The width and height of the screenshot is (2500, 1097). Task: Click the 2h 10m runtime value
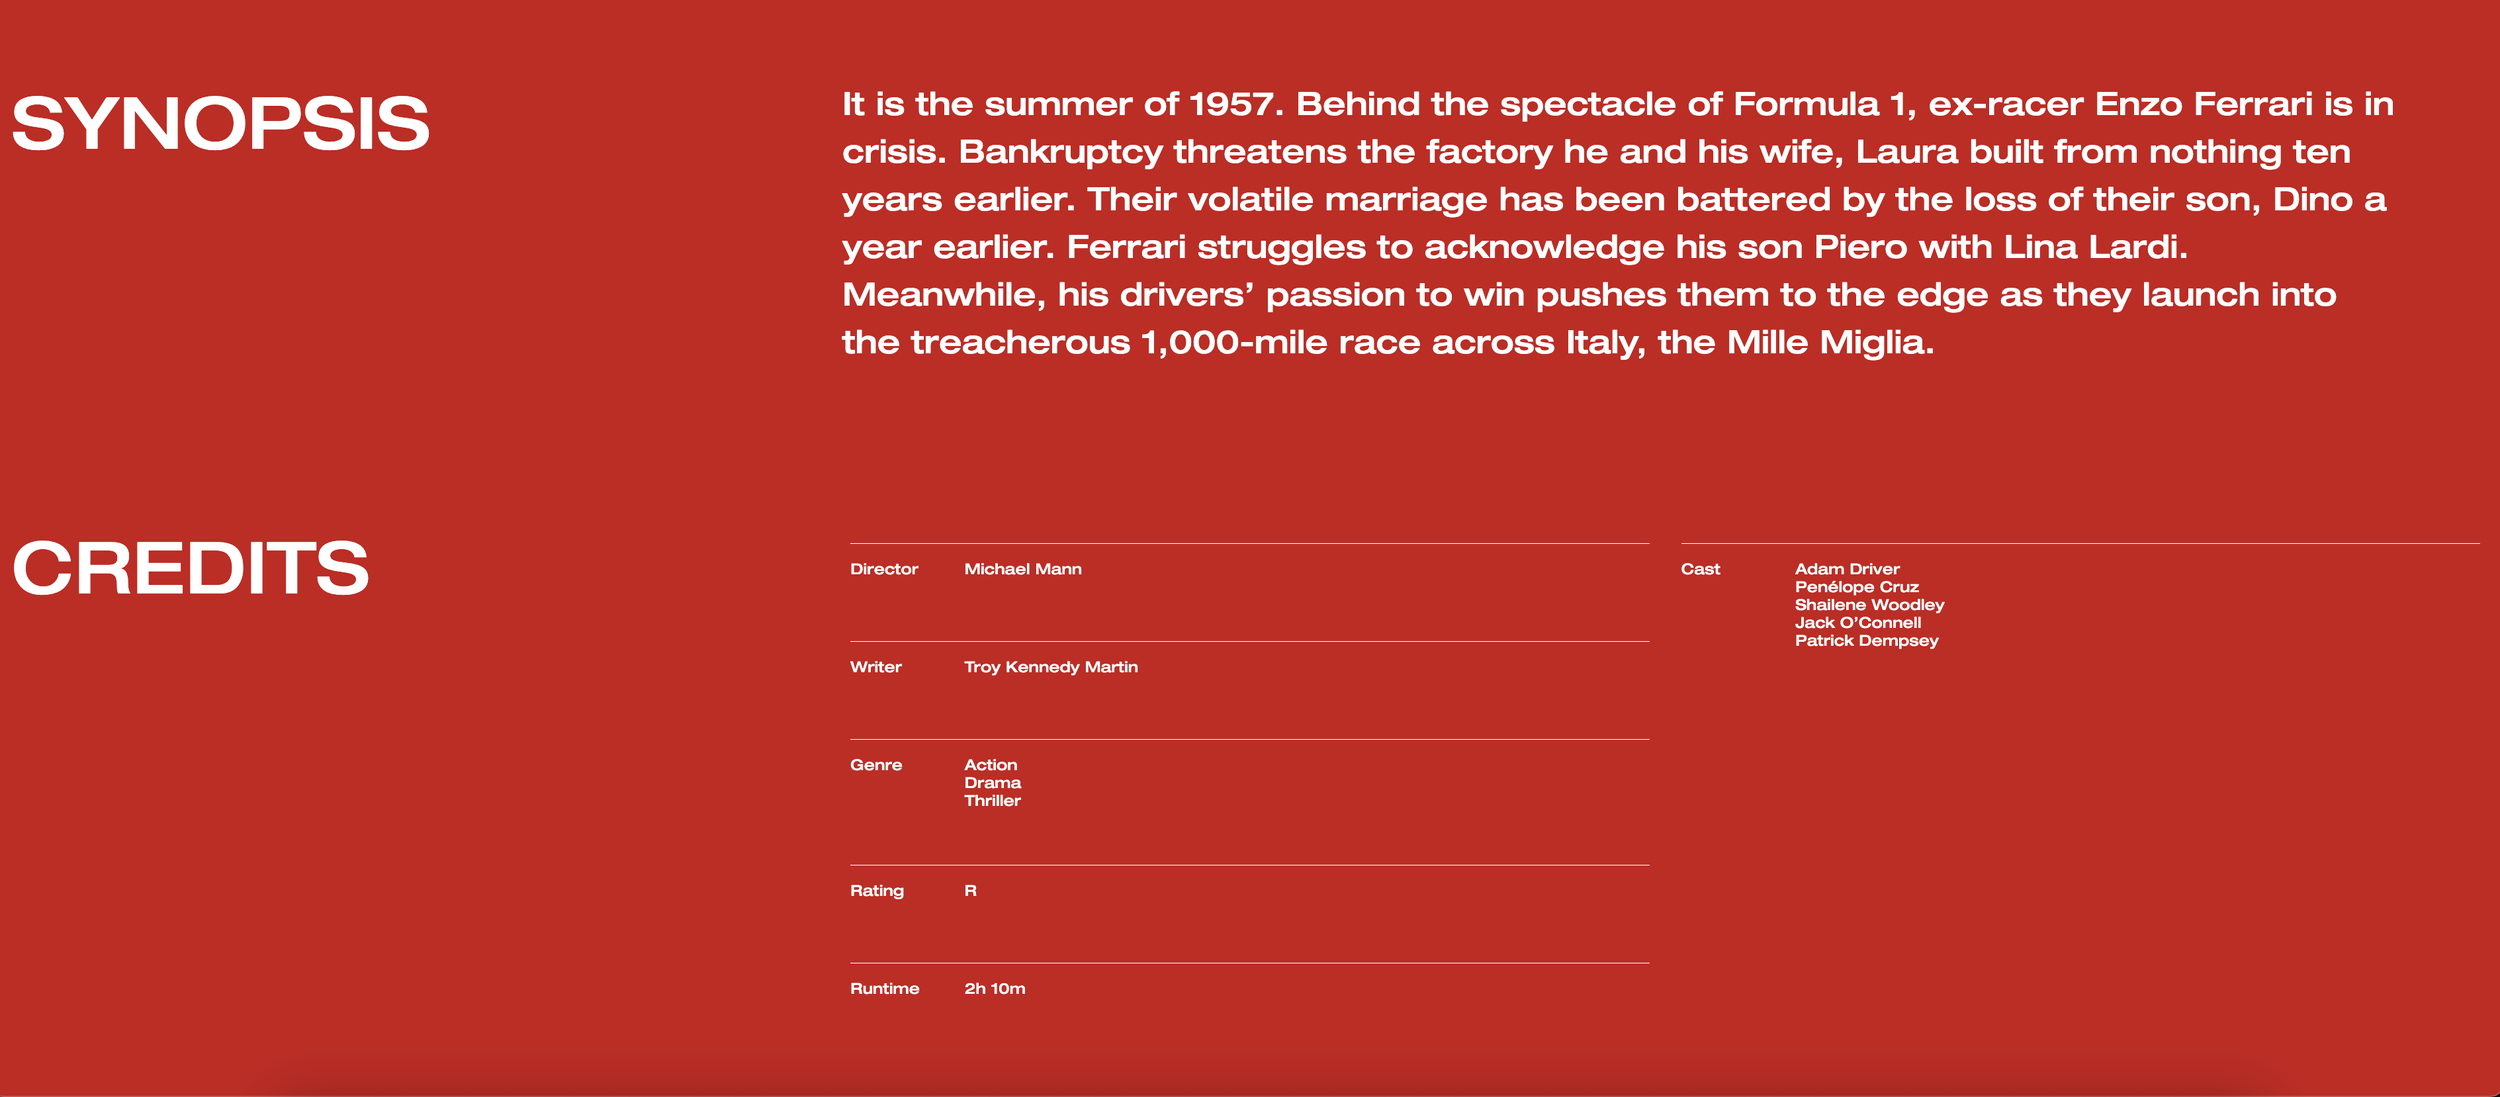pyautogui.click(x=994, y=989)
